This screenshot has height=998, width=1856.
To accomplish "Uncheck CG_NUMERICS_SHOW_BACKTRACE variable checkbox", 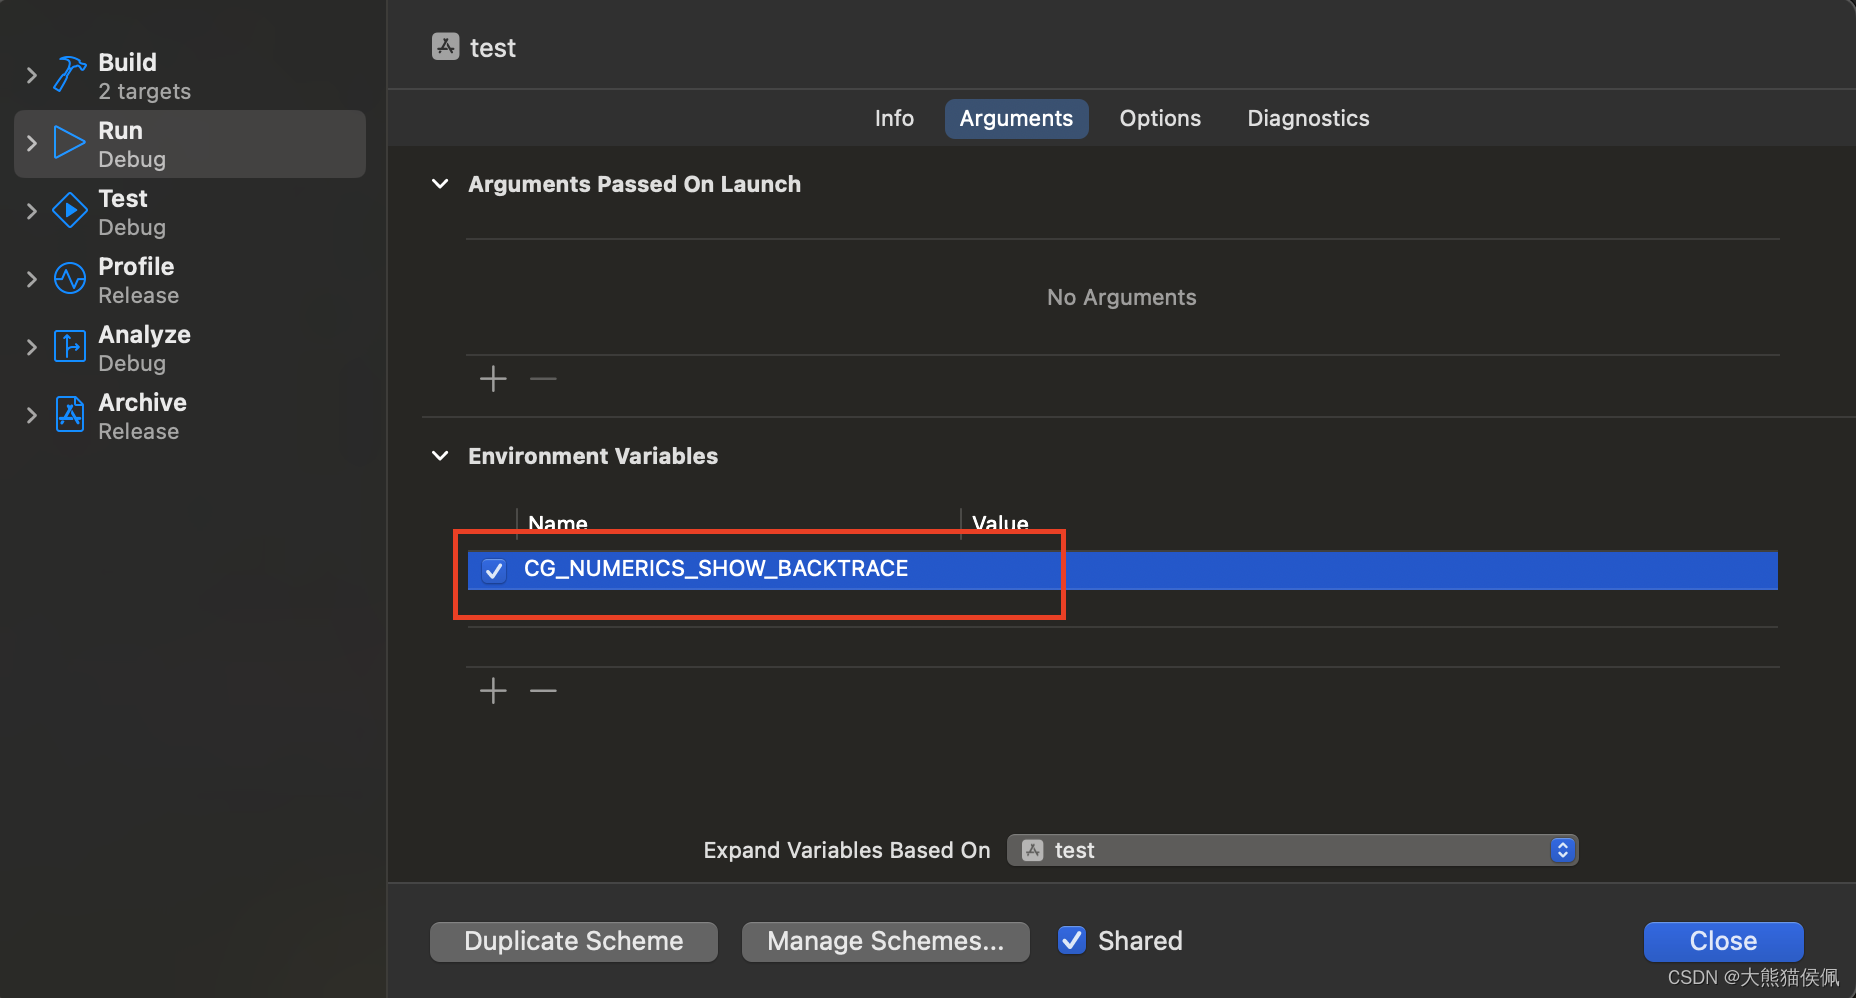I will [x=494, y=570].
